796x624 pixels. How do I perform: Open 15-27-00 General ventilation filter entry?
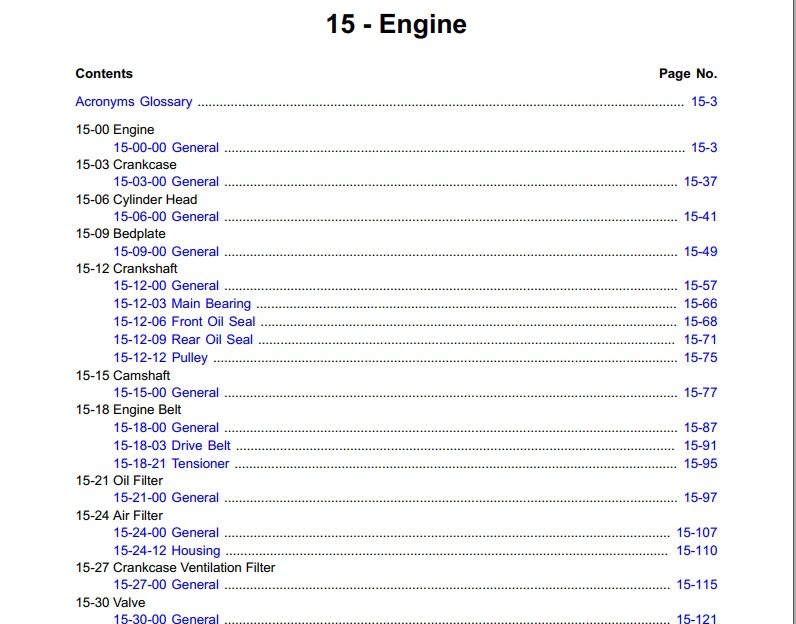coord(166,584)
